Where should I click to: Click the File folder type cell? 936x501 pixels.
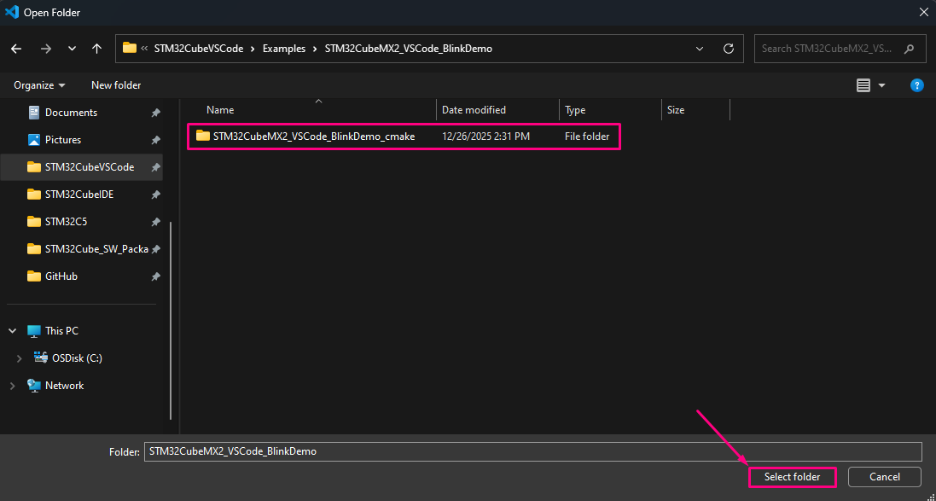[x=587, y=136]
